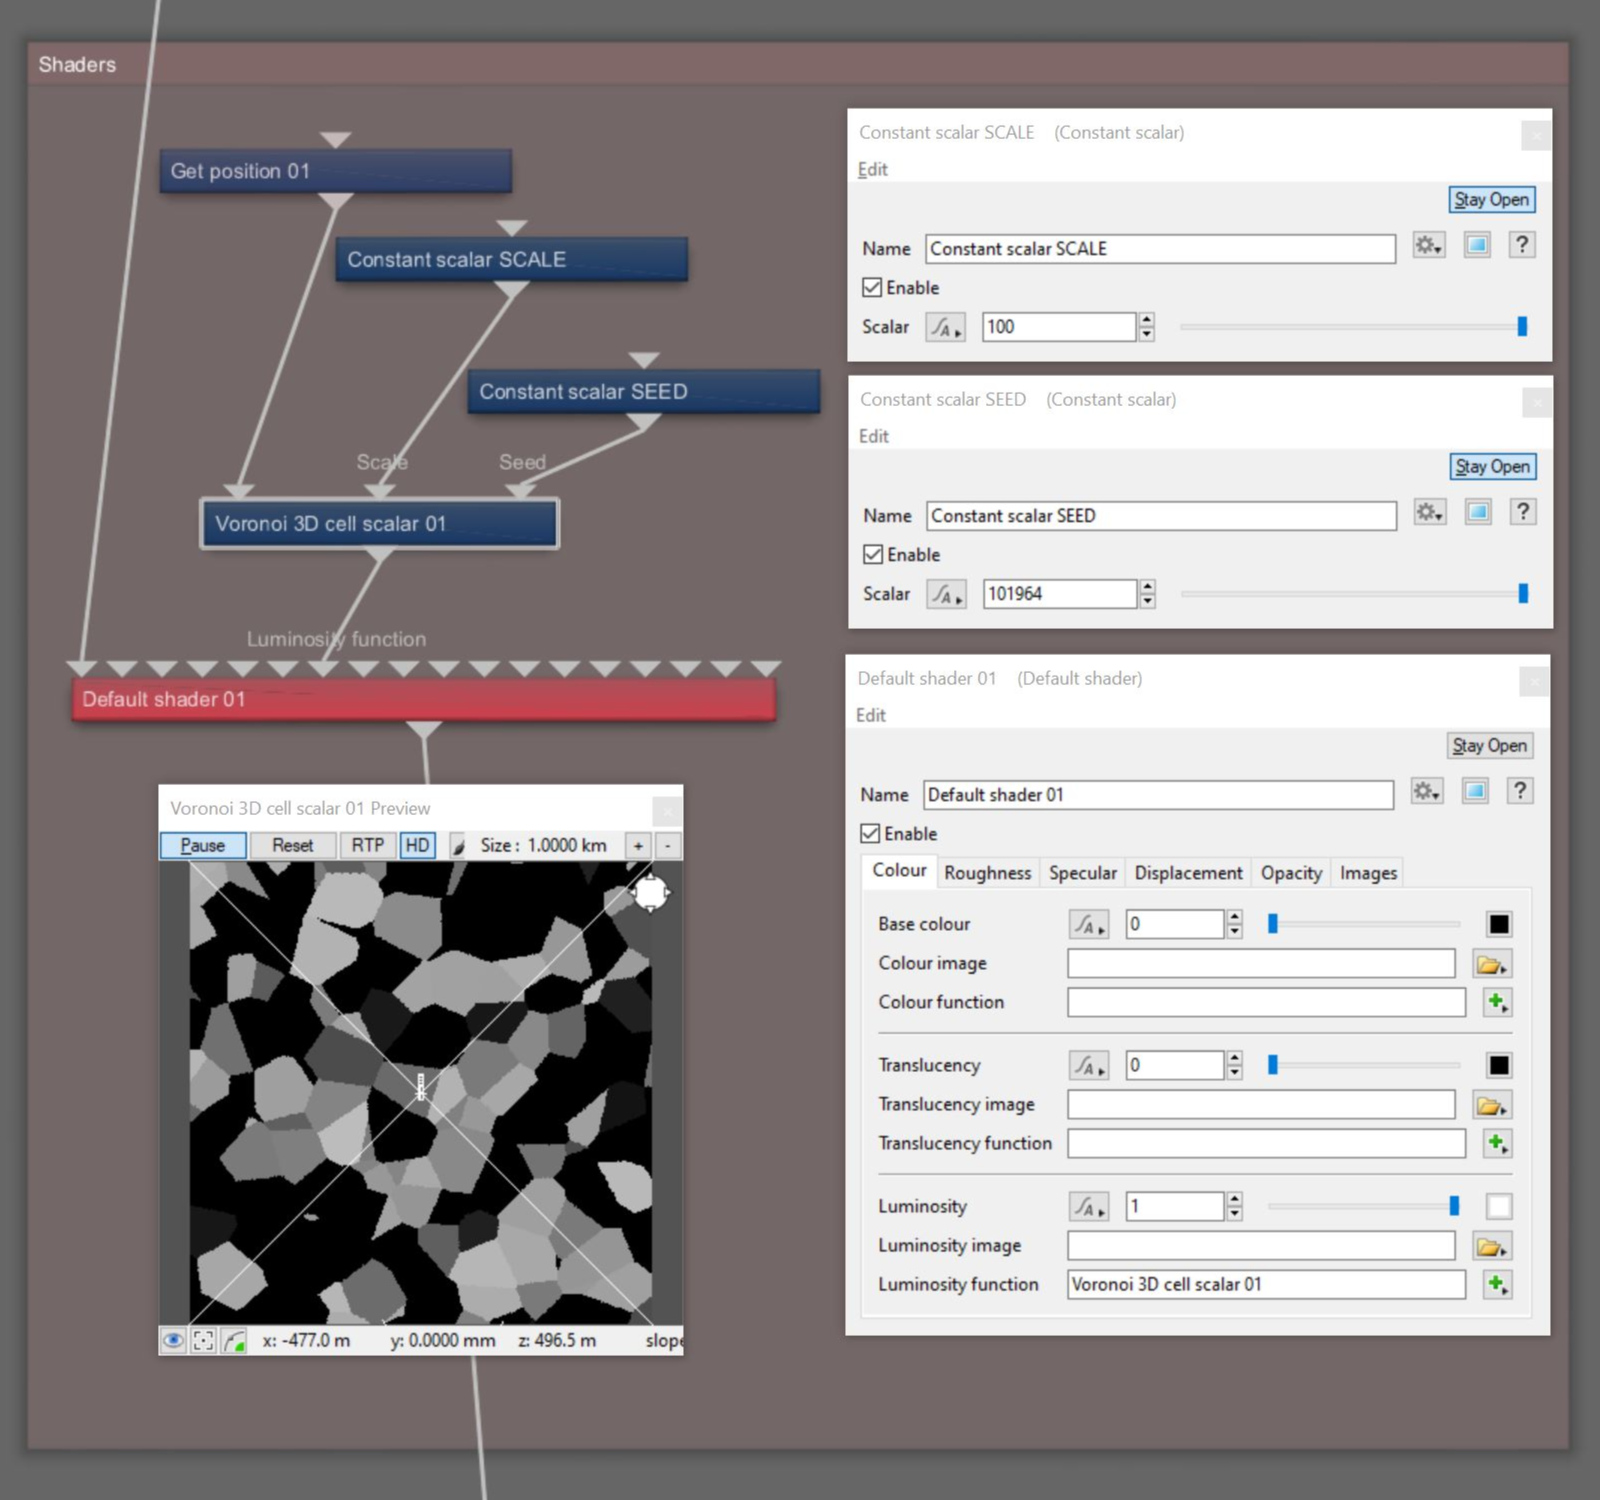
Task: Click the Luminosity function input field
Action: point(1266,1284)
